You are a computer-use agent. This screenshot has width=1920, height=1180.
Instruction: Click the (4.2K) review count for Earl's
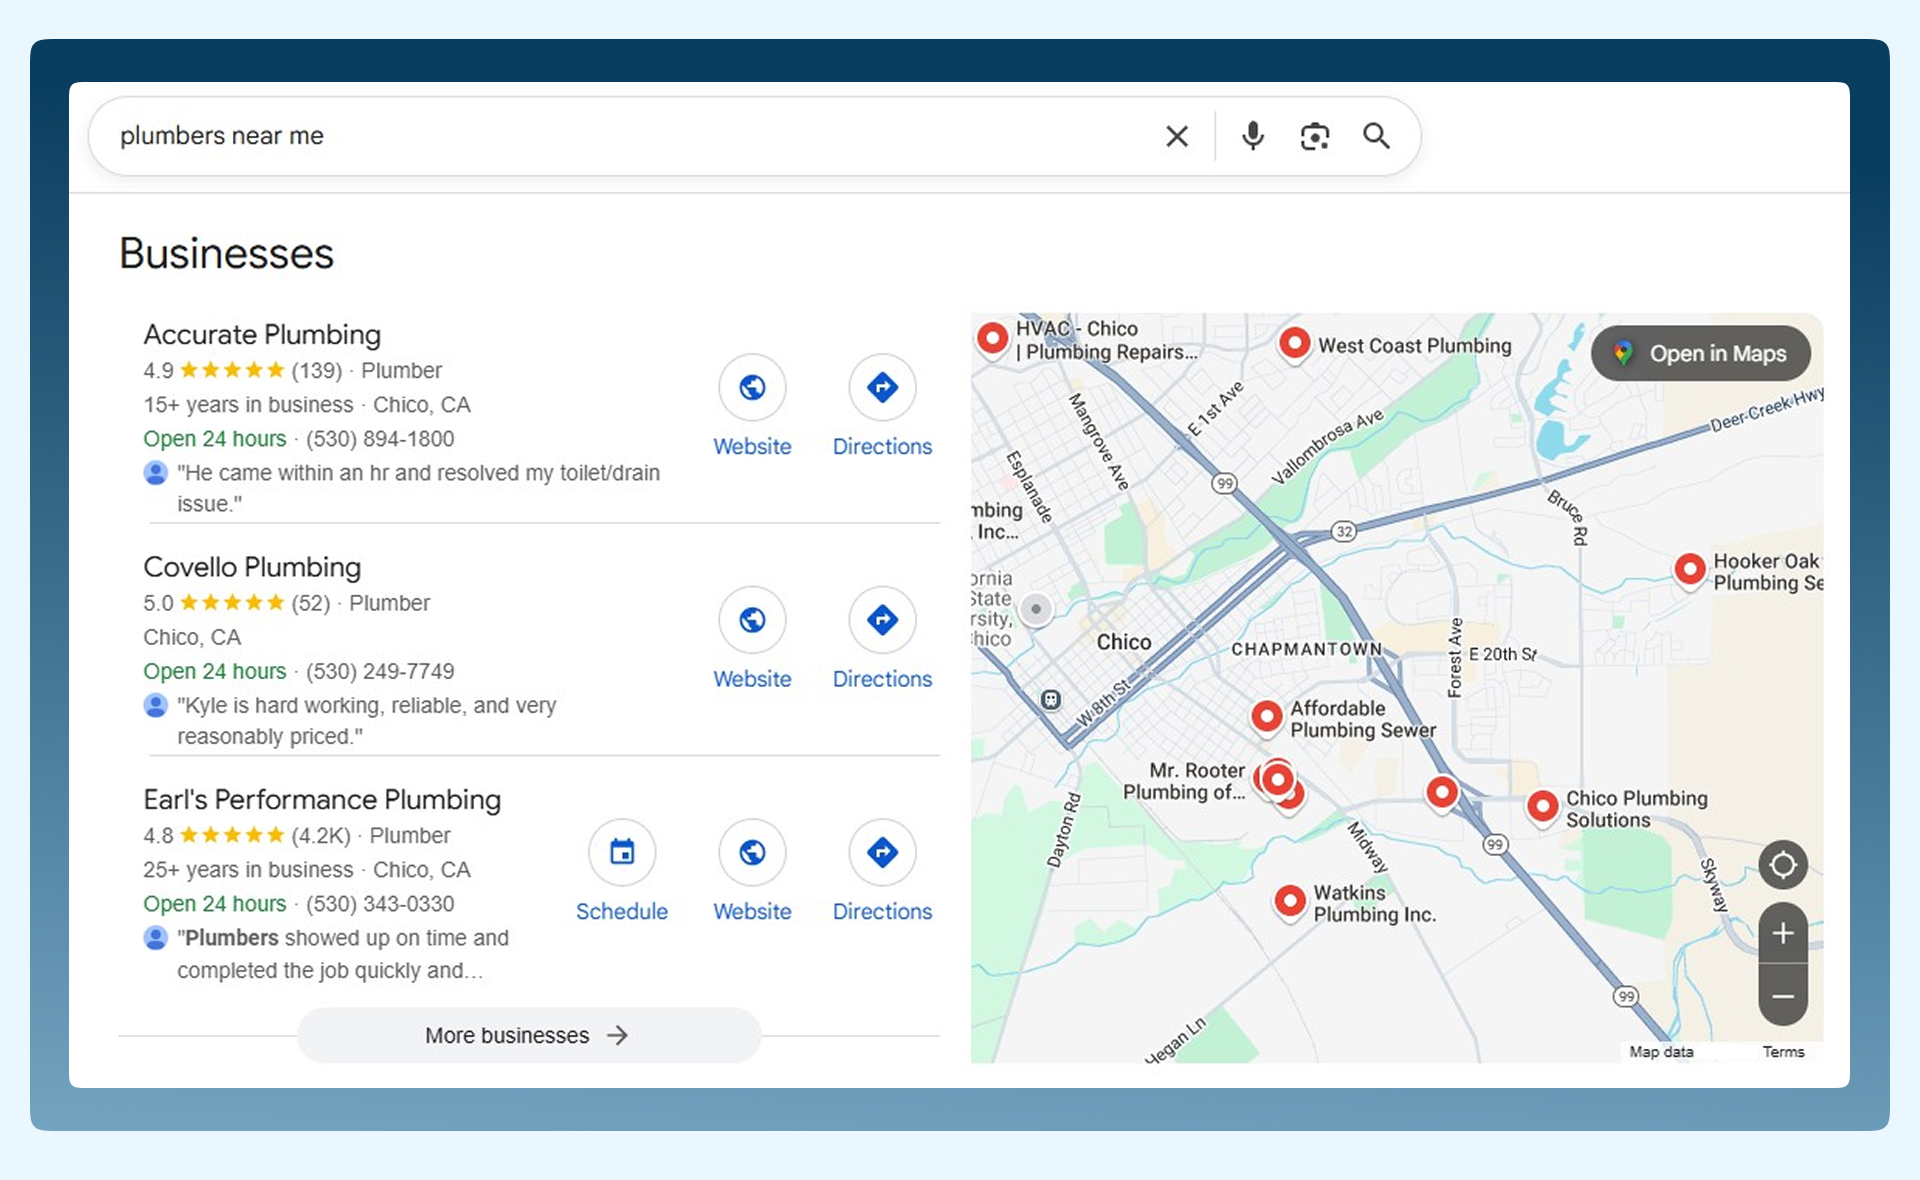point(321,836)
